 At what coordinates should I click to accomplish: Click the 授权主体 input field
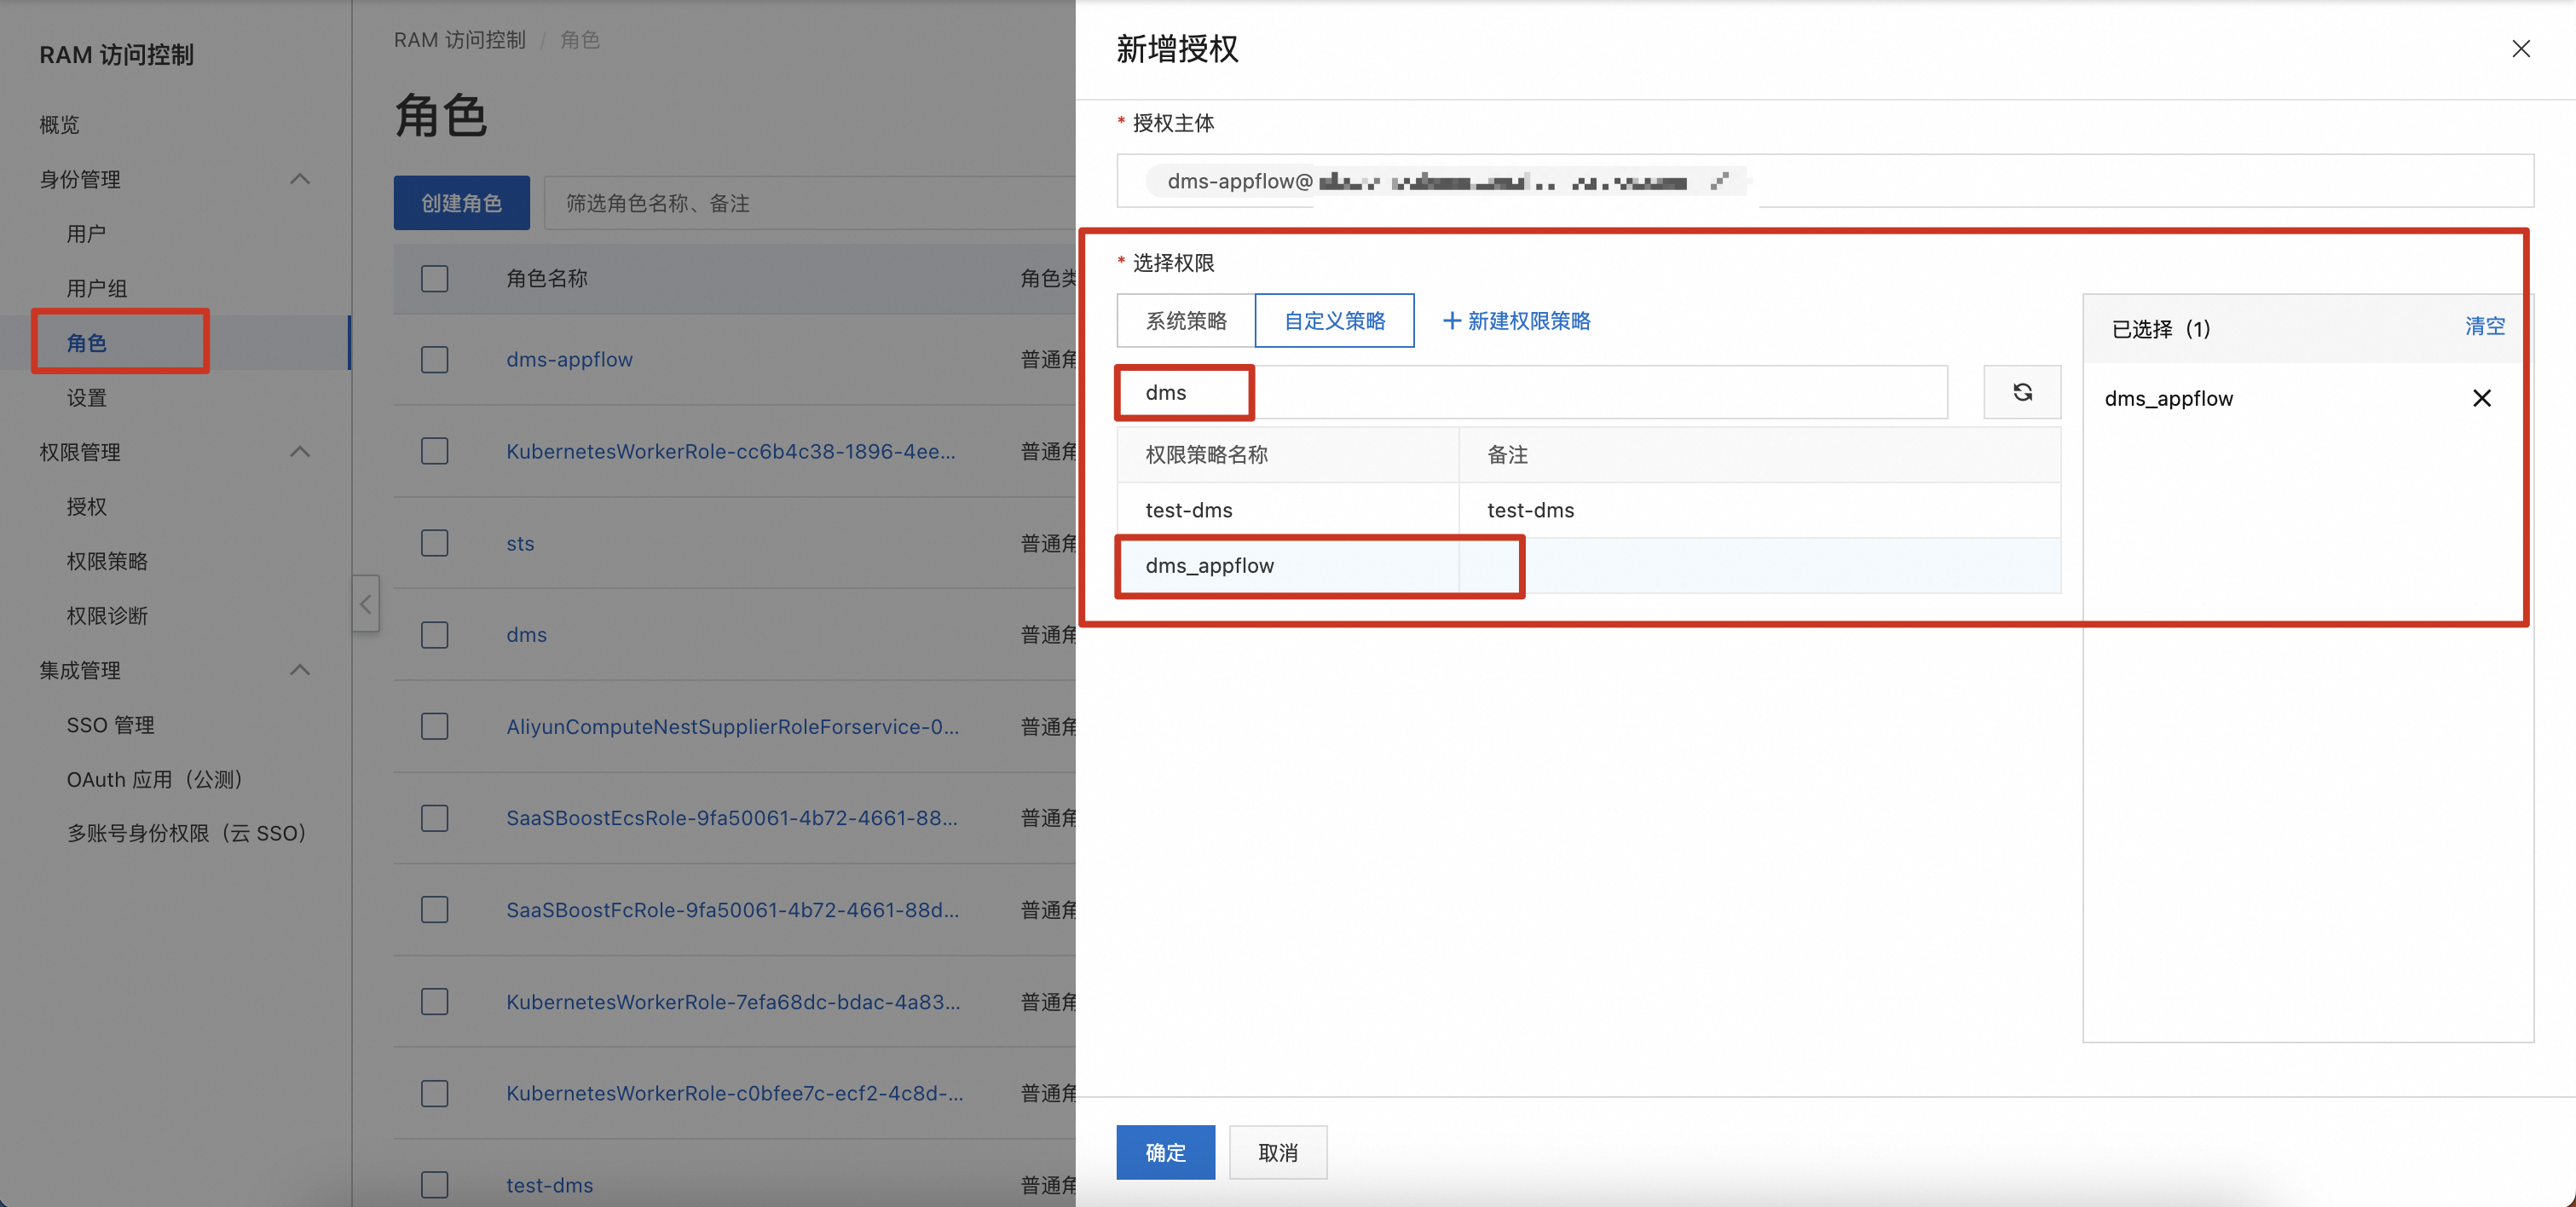[x=1825, y=181]
